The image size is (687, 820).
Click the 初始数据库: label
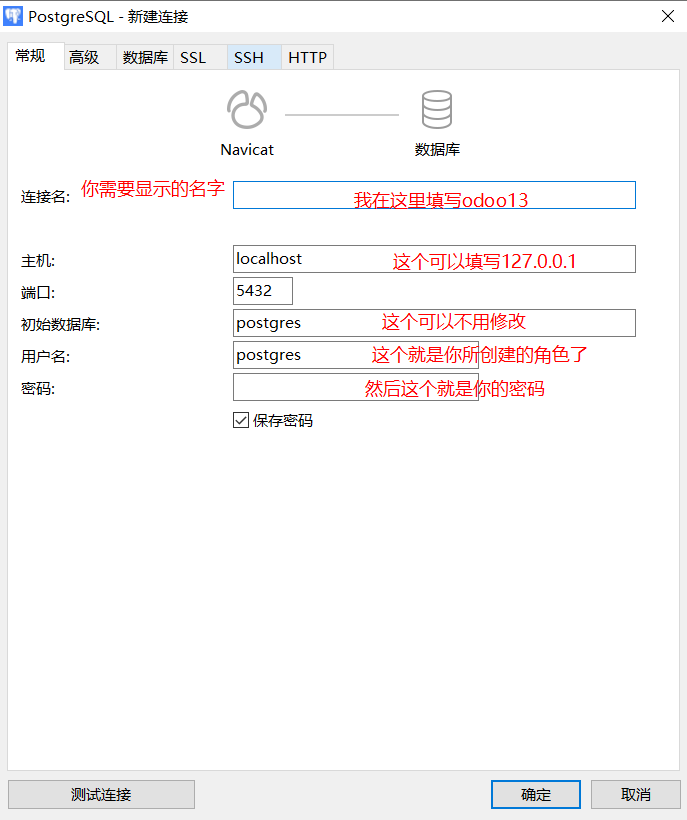60,325
